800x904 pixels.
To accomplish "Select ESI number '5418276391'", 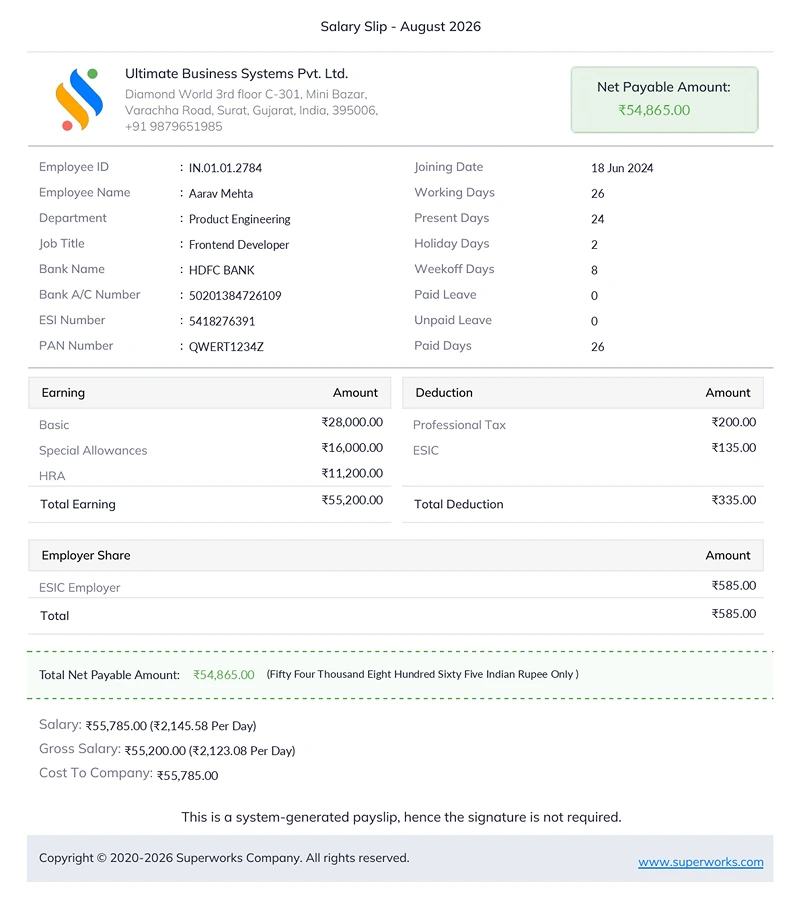I will pyautogui.click(x=222, y=321).
